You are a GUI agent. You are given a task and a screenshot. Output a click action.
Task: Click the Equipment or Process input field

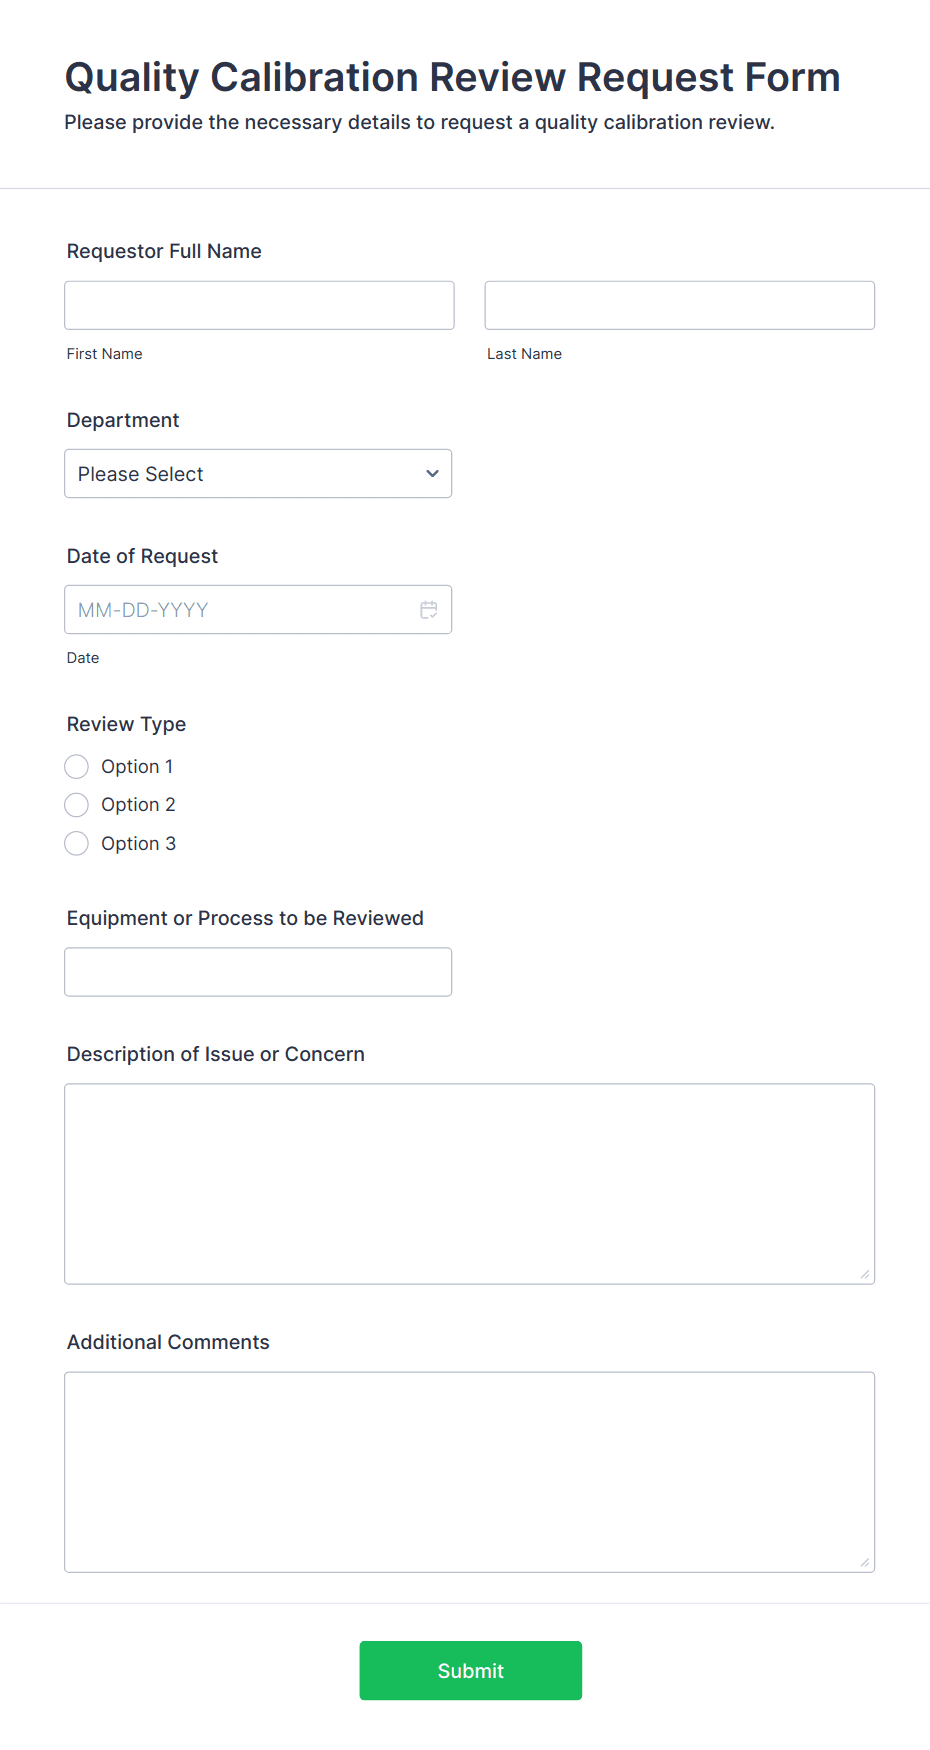258,971
